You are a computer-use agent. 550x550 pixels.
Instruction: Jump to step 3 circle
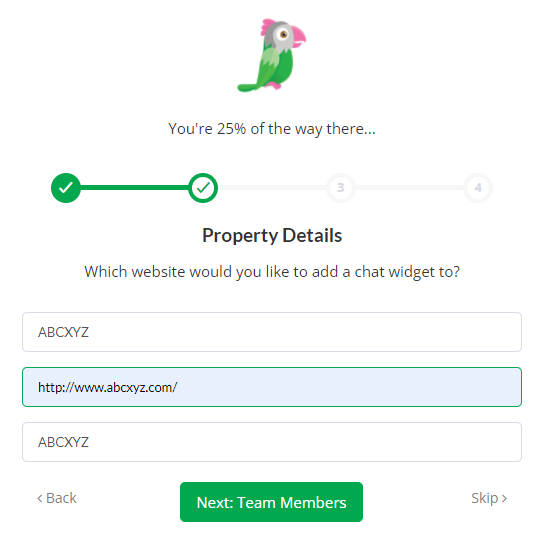coord(341,188)
